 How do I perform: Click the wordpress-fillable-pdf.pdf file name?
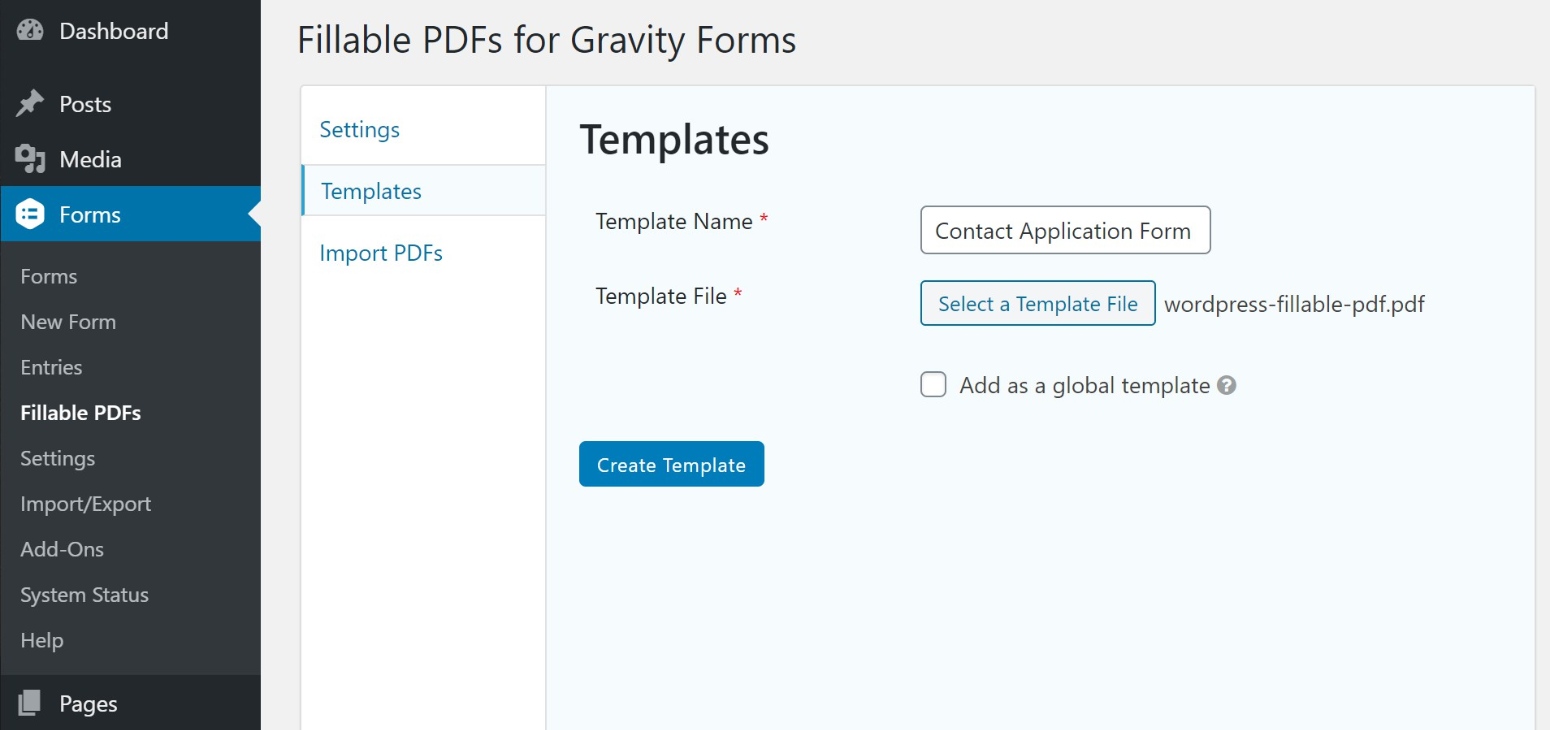pyautogui.click(x=1294, y=304)
